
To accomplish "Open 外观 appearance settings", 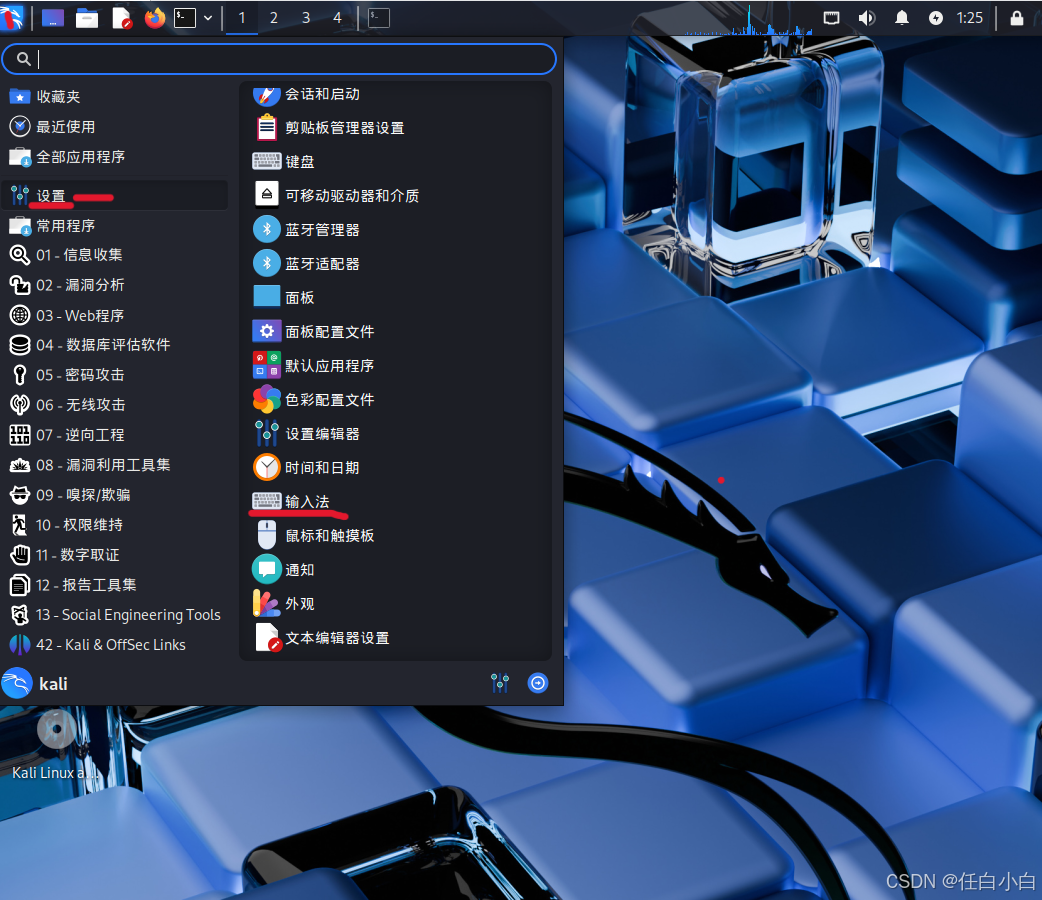I will tap(395, 604).
